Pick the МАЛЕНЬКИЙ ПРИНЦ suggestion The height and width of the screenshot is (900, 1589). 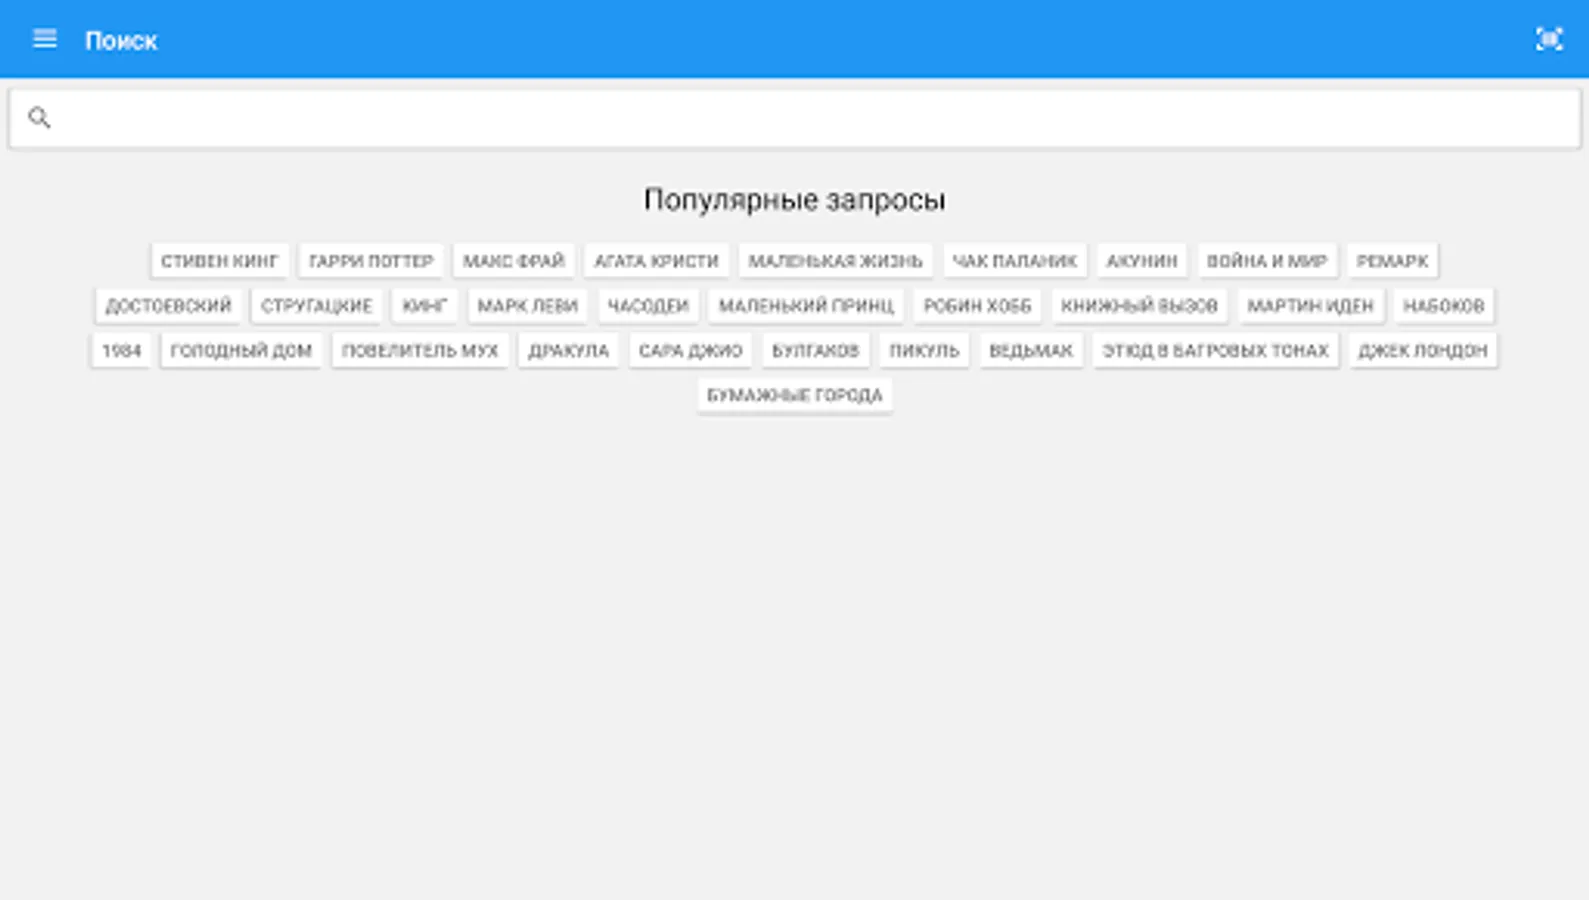pos(806,306)
